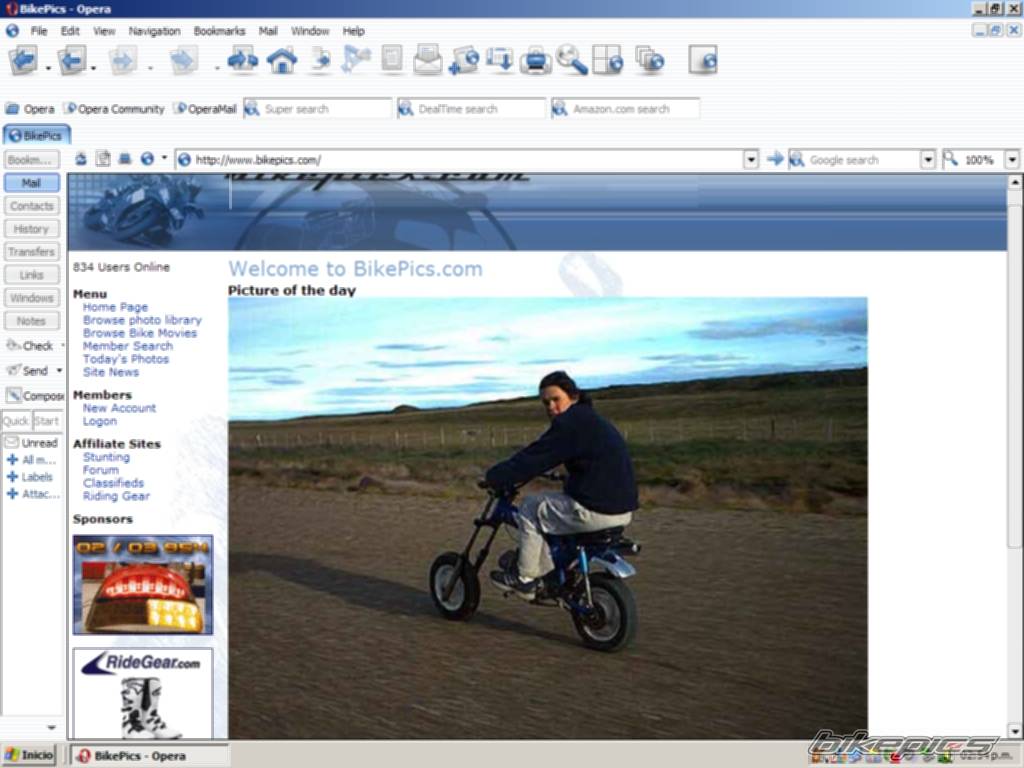Screen dimensions: 1024x768
Task: Click the Super search field
Action: coord(318,108)
